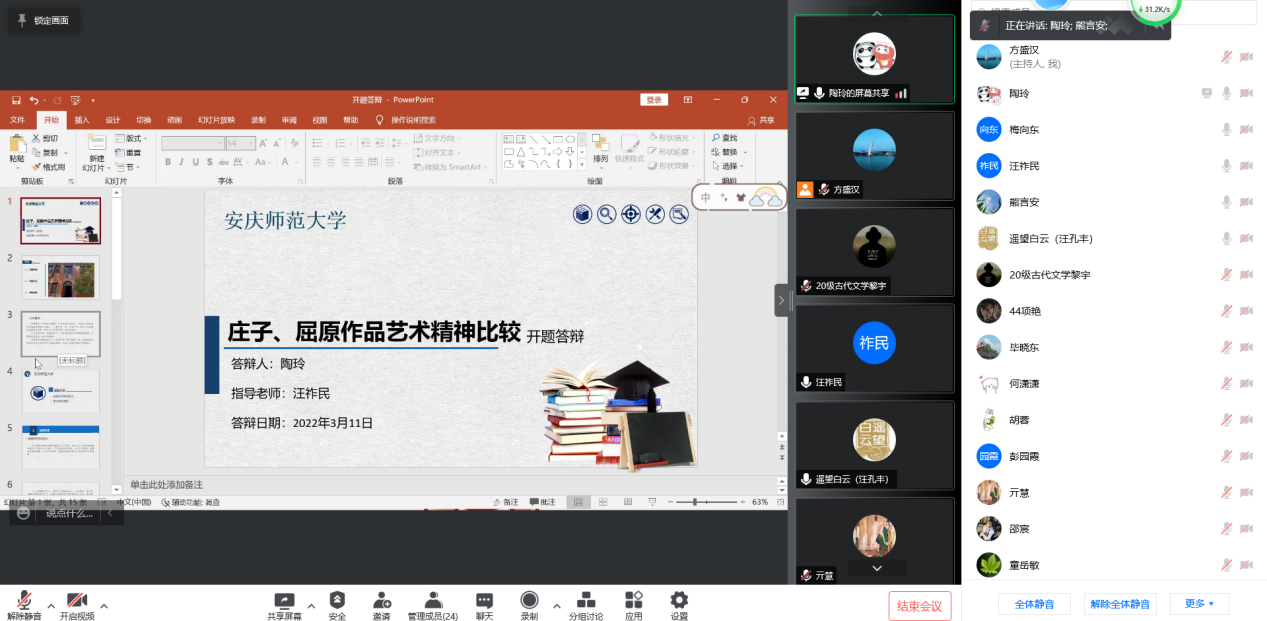Open the Apps (应用) icon

tap(633, 600)
